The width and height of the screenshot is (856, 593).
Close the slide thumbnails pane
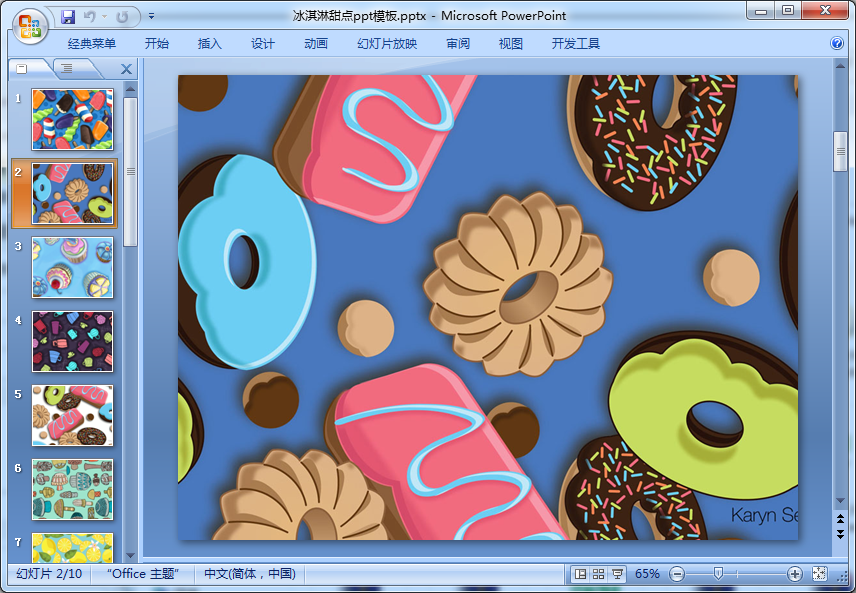(x=126, y=69)
